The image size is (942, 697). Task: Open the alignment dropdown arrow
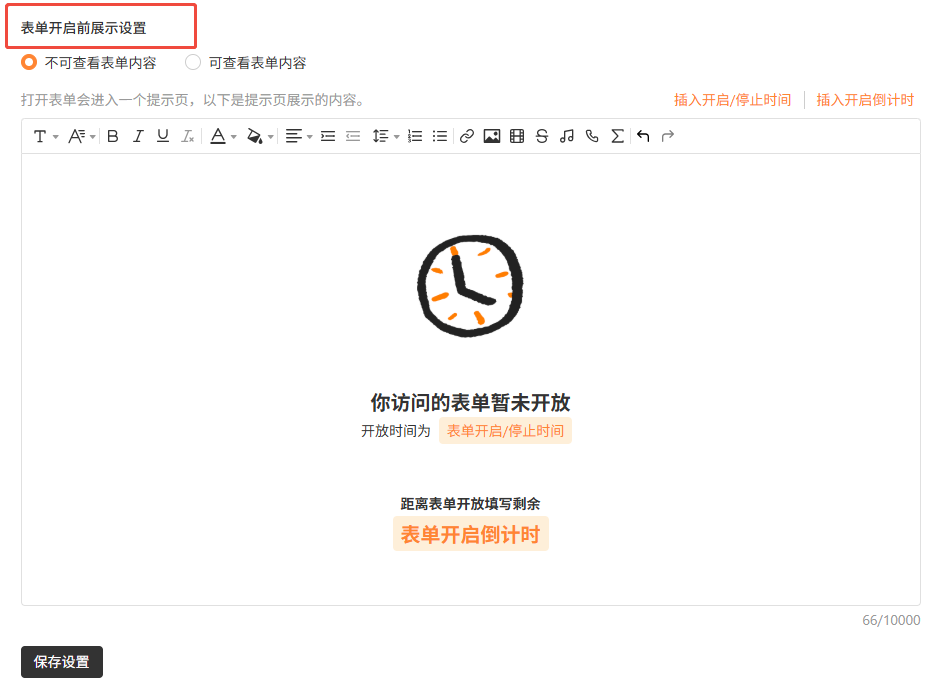coord(309,137)
